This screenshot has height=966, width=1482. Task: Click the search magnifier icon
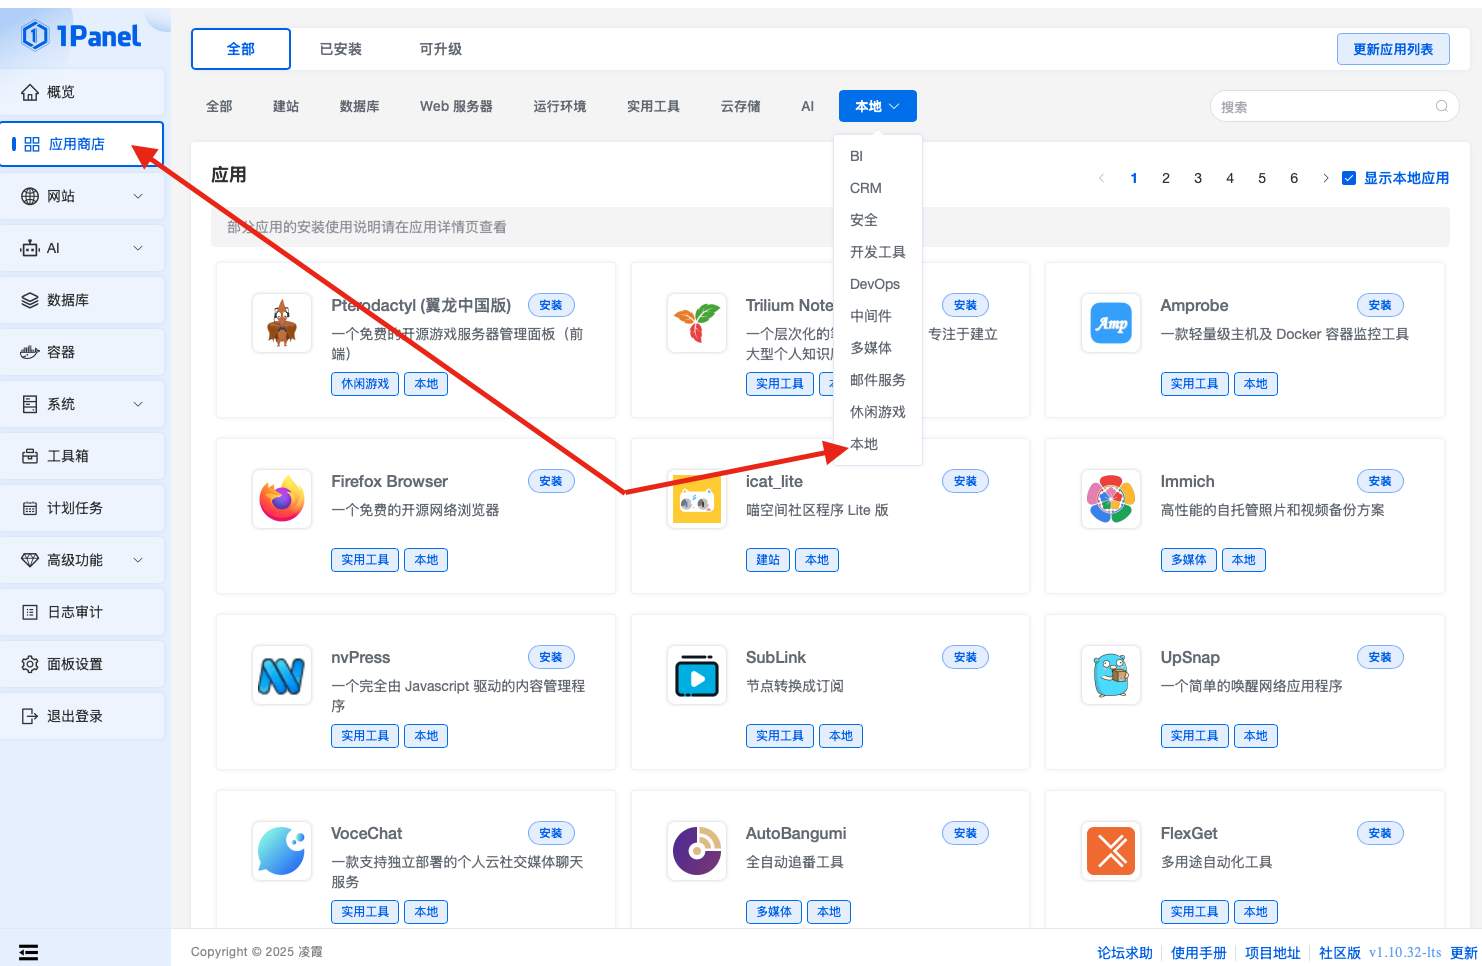point(1441,106)
